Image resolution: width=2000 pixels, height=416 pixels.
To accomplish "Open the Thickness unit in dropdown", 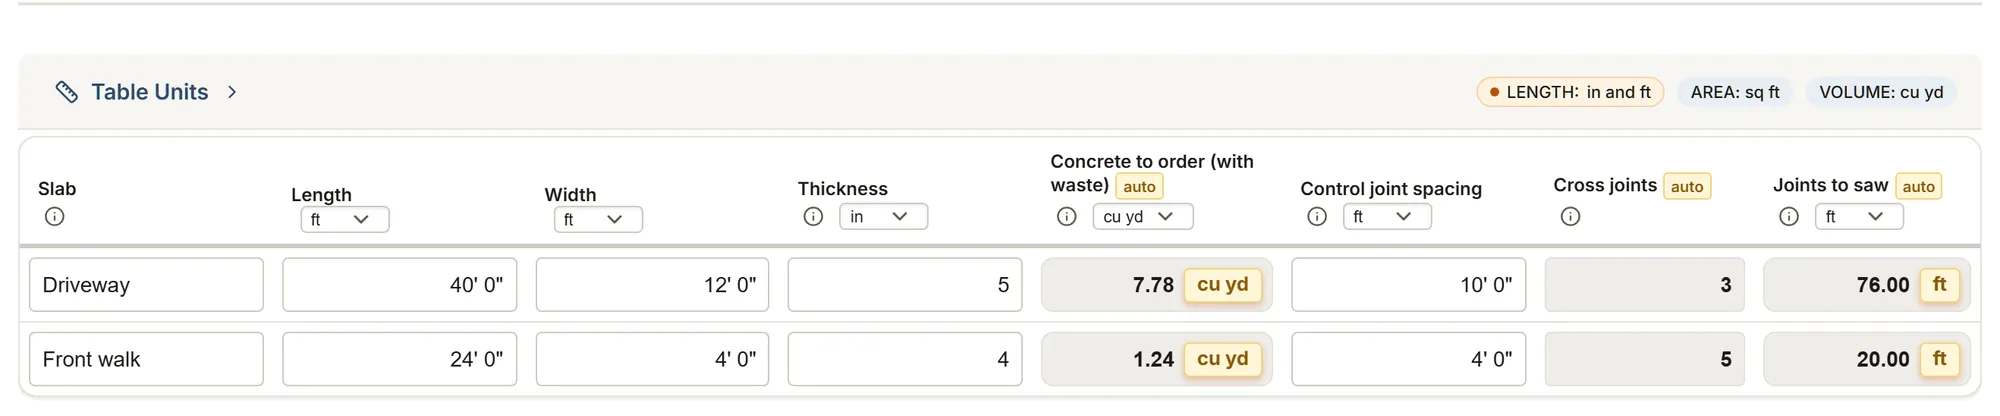I will [884, 217].
